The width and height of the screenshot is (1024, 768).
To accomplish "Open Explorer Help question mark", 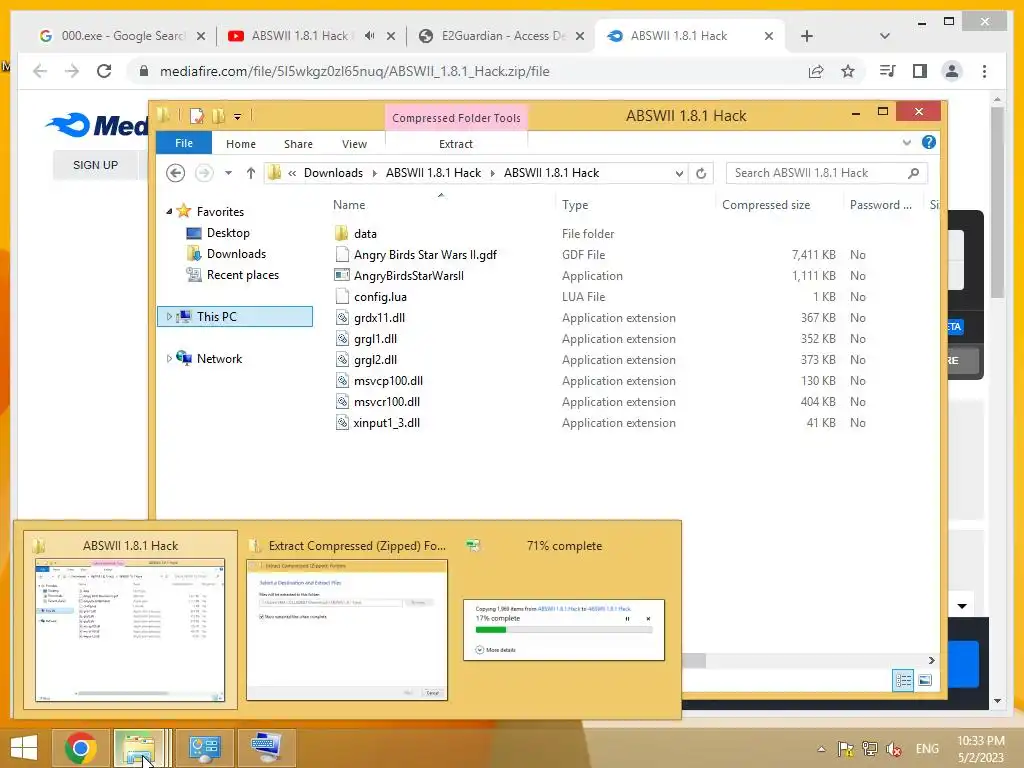I will [x=928, y=142].
